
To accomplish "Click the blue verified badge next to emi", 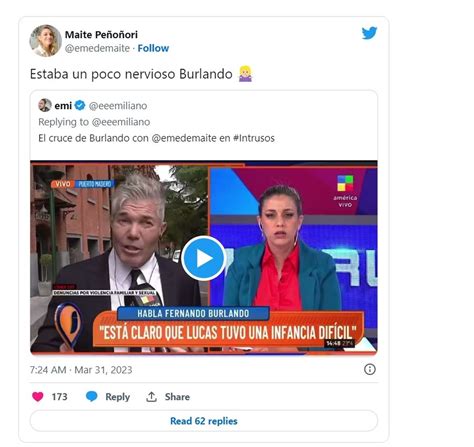I will [80, 105].
